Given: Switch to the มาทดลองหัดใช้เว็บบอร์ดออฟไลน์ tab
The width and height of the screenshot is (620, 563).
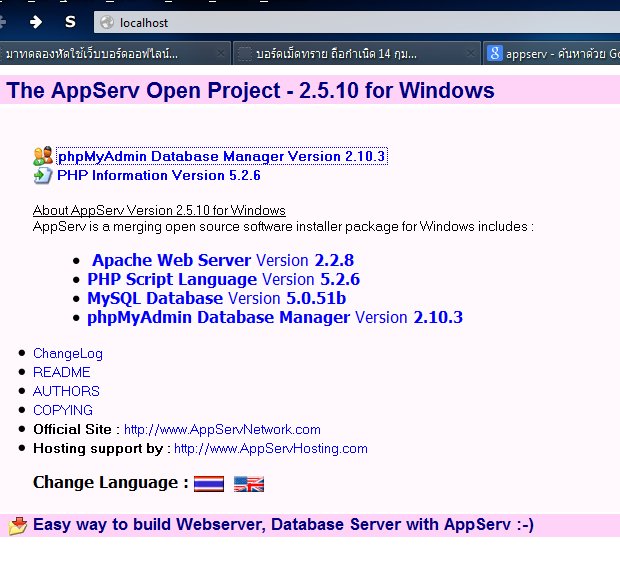Looking at the screenshot, I should pos(114,53).
